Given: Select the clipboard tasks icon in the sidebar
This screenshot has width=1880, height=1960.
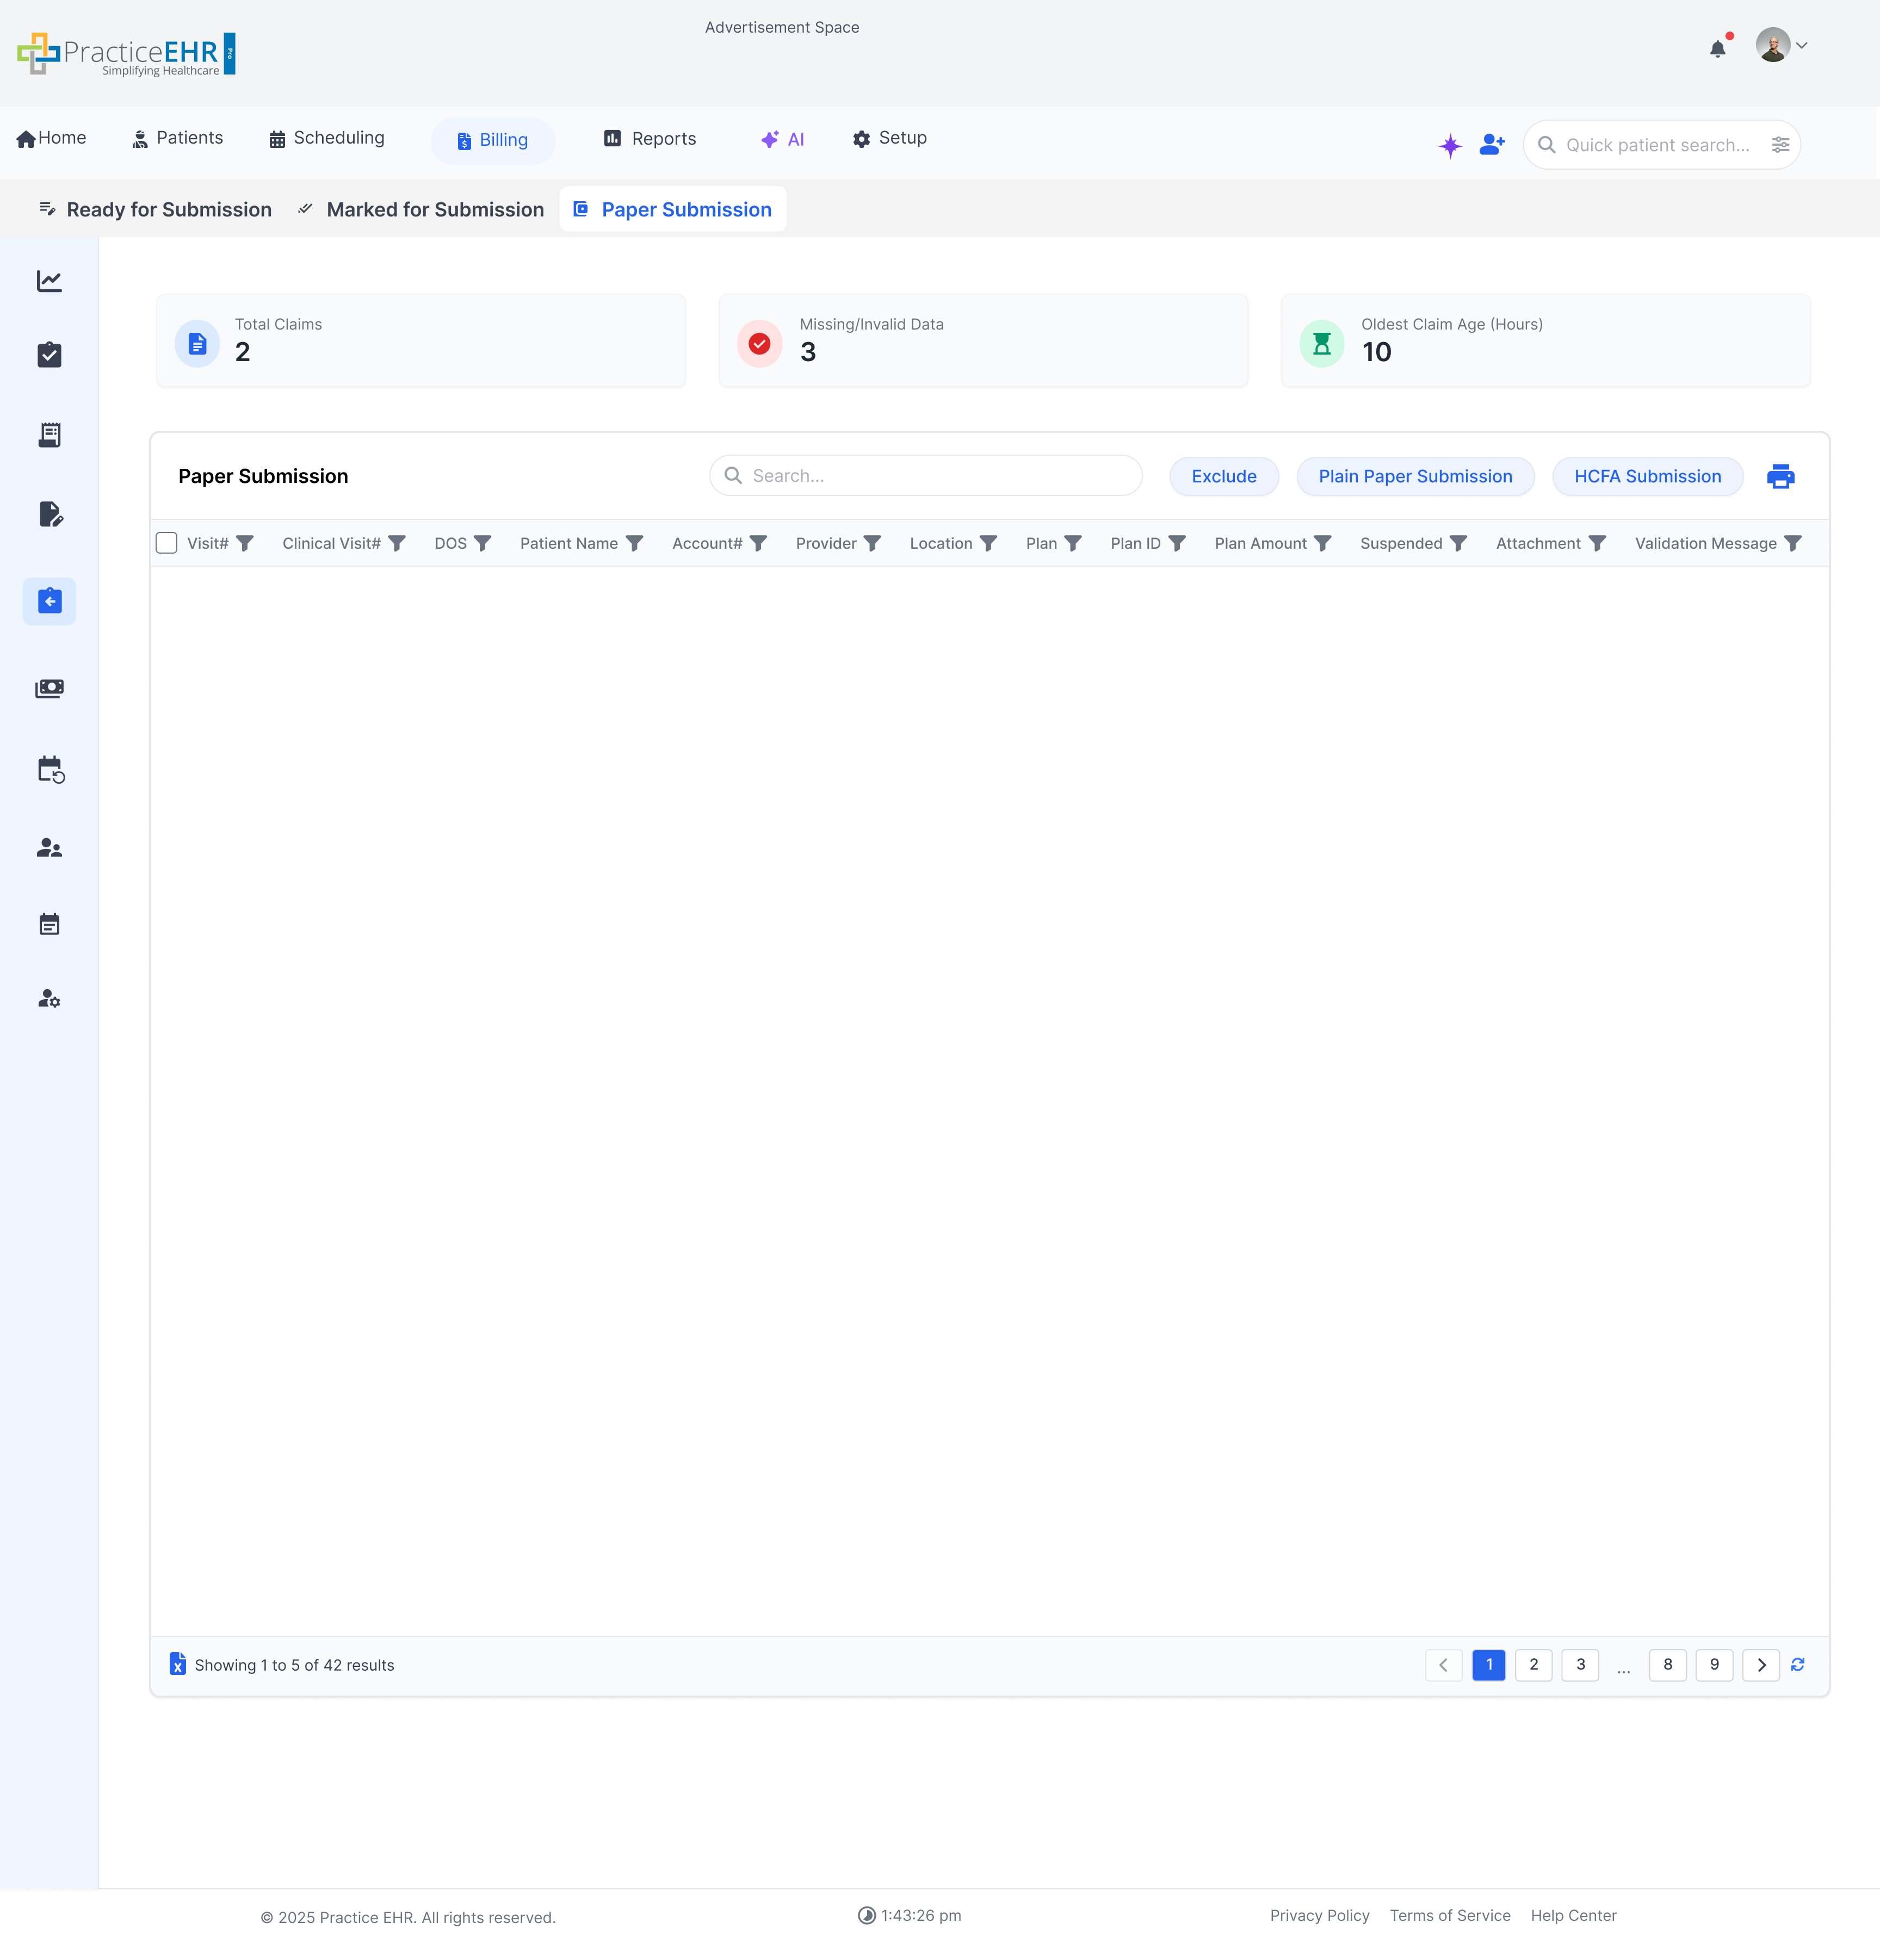Looking at the screenshot, I should 49,355.
